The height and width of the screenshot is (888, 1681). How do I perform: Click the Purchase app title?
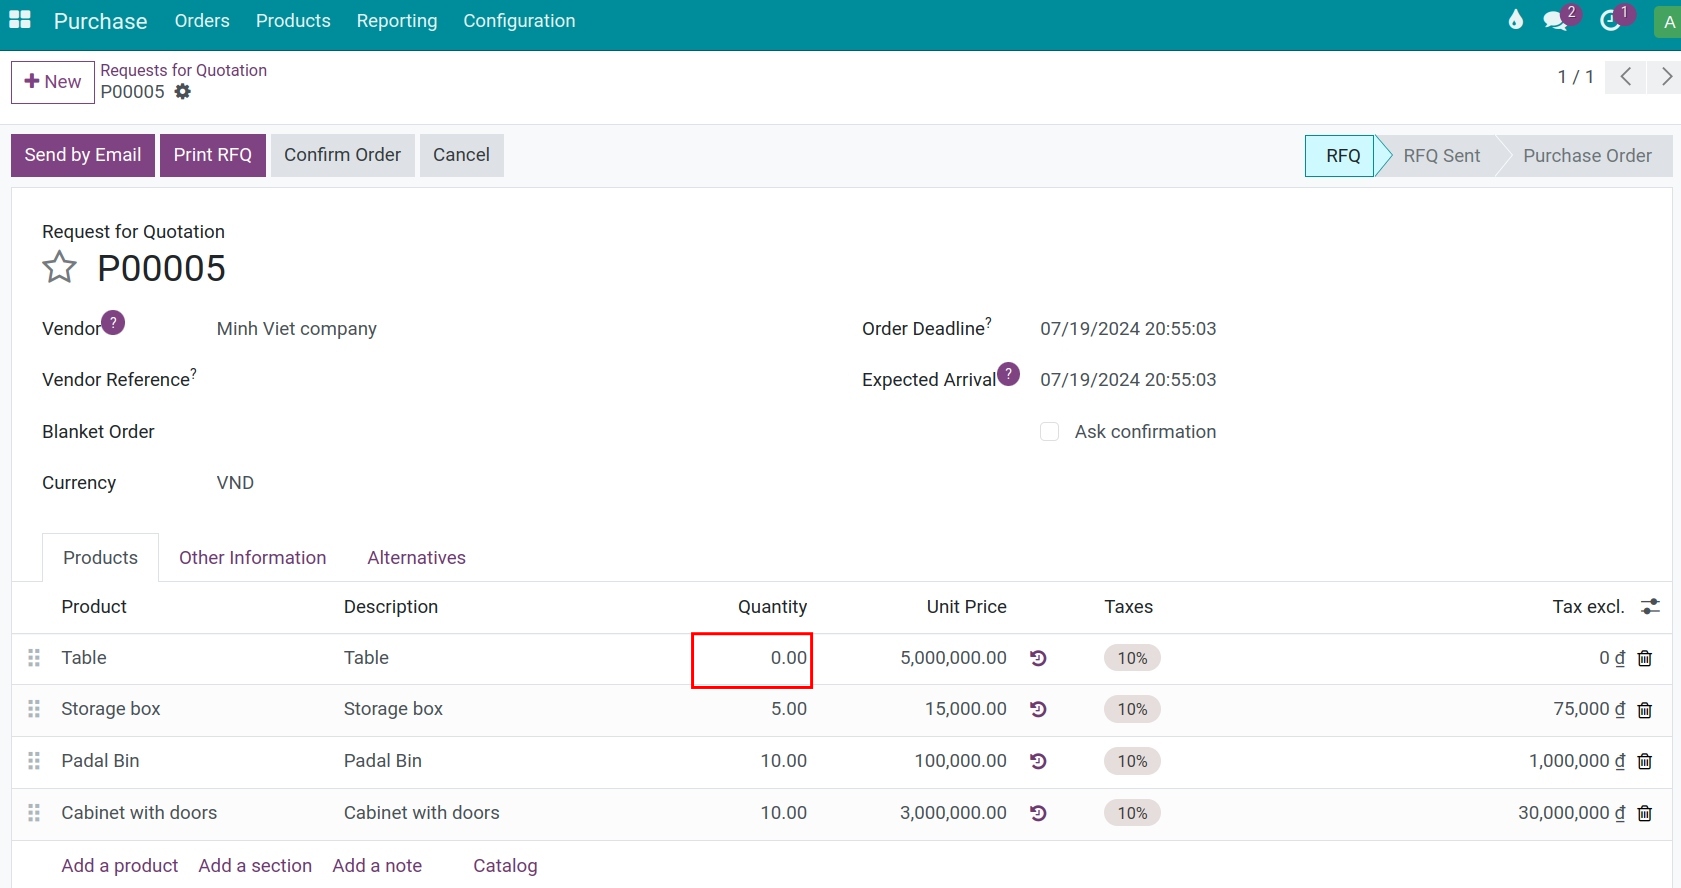tap(100, 21)
